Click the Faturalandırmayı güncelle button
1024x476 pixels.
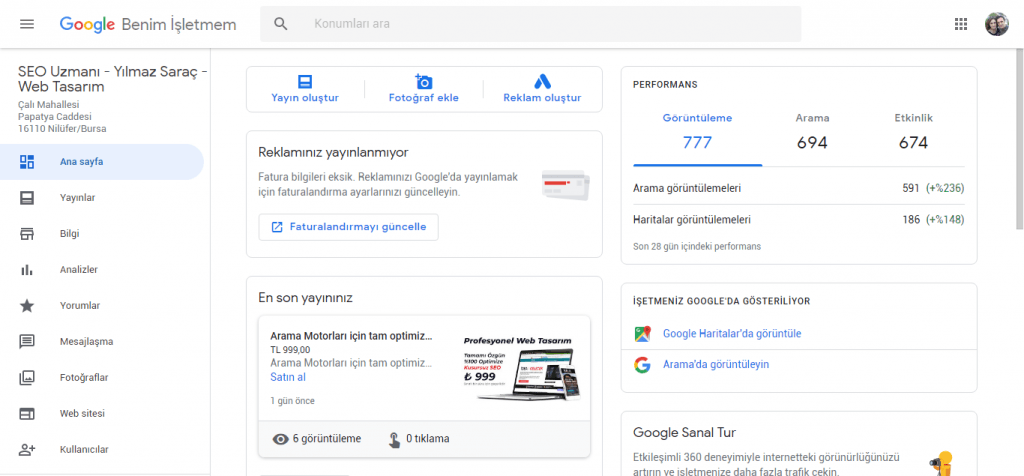tap(348, 227)
